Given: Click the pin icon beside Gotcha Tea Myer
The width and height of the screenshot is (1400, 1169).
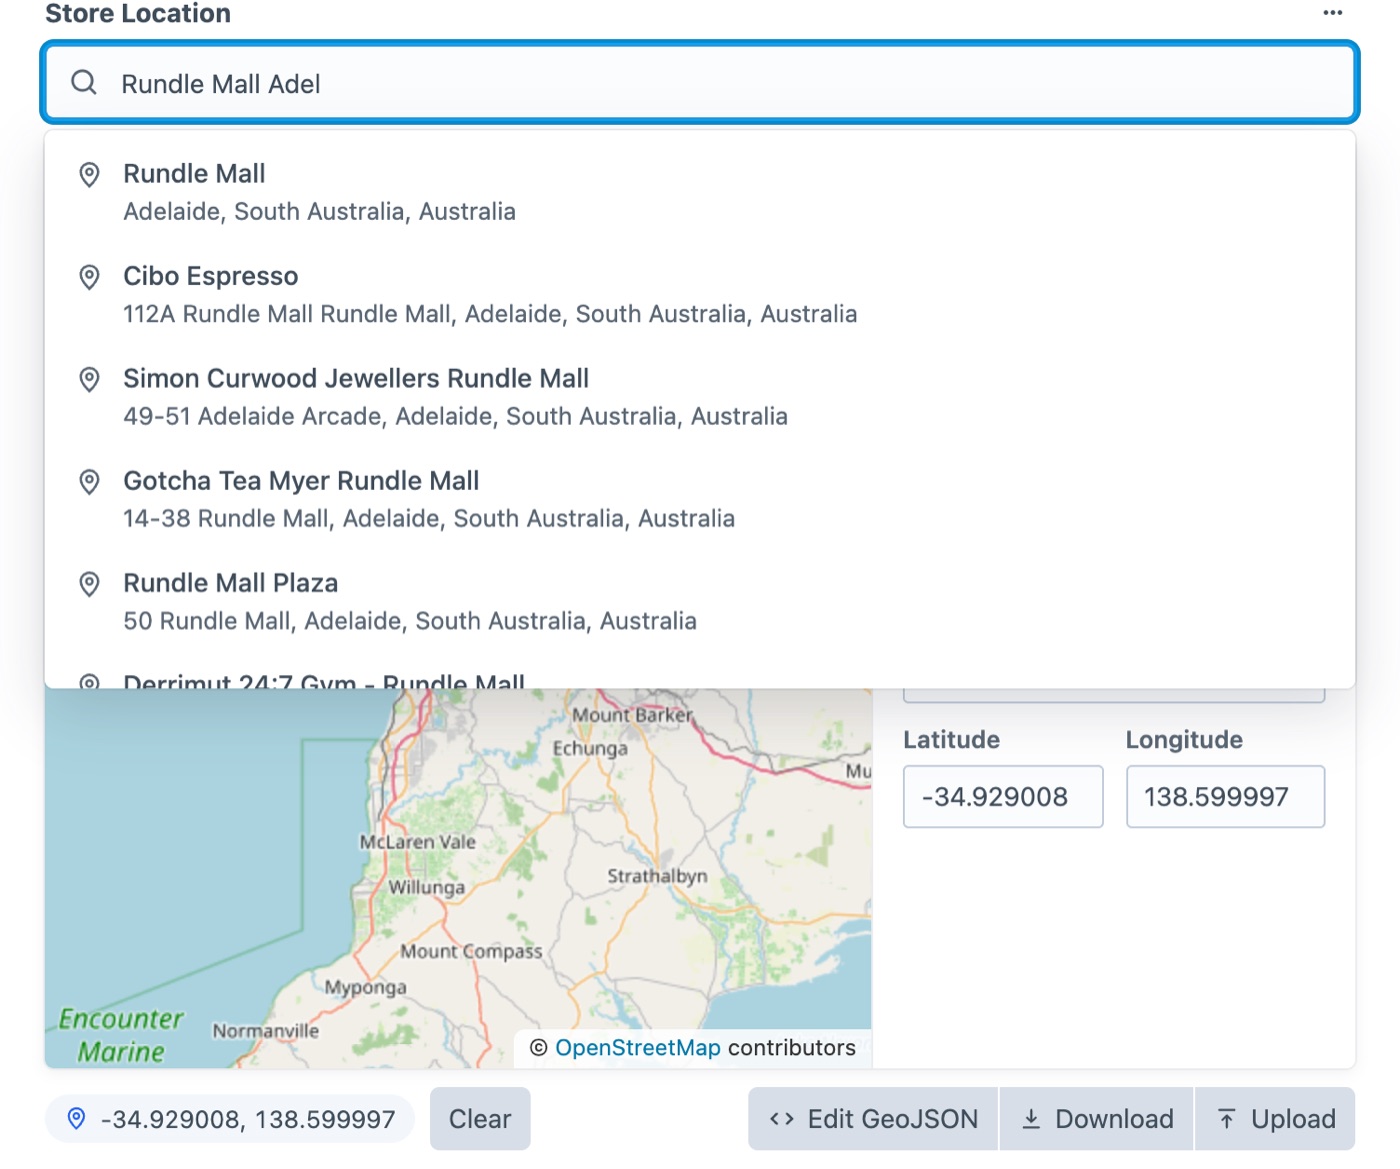Looking at the screenshot, I should pyautogui.click(x=89, y=482).
